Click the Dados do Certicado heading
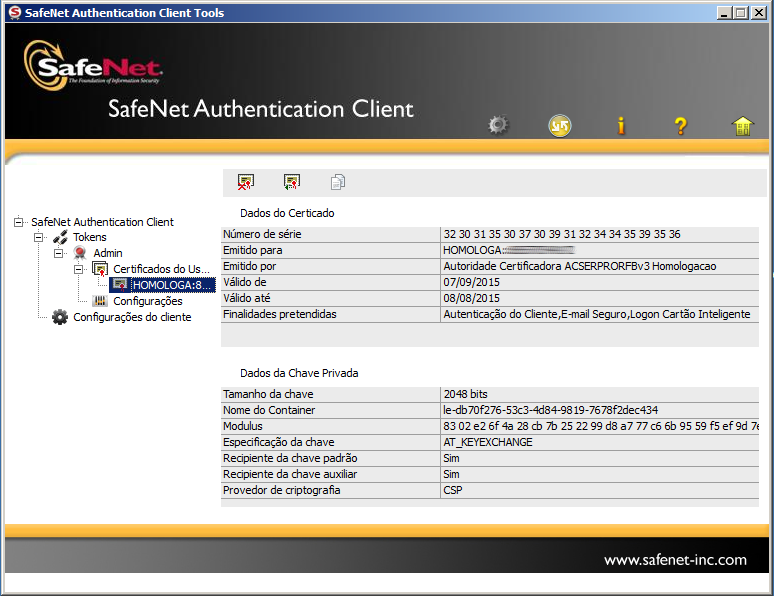 [287, 213]
